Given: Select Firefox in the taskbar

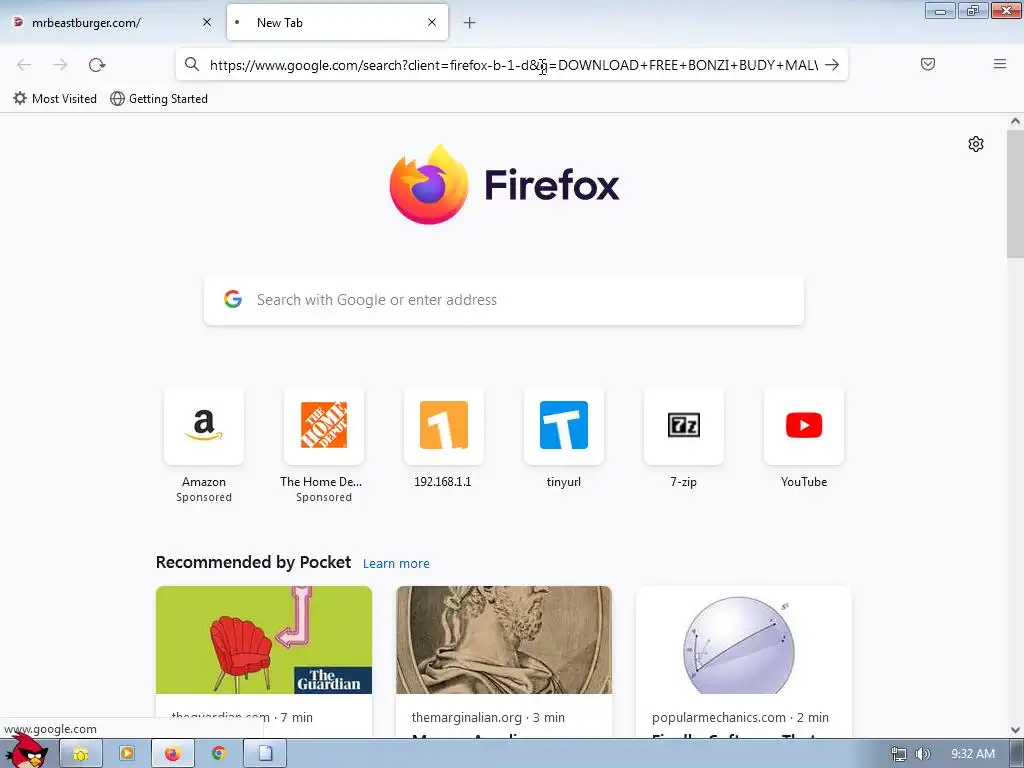Looking at the screenshot, I should click(x=172, y=754).
